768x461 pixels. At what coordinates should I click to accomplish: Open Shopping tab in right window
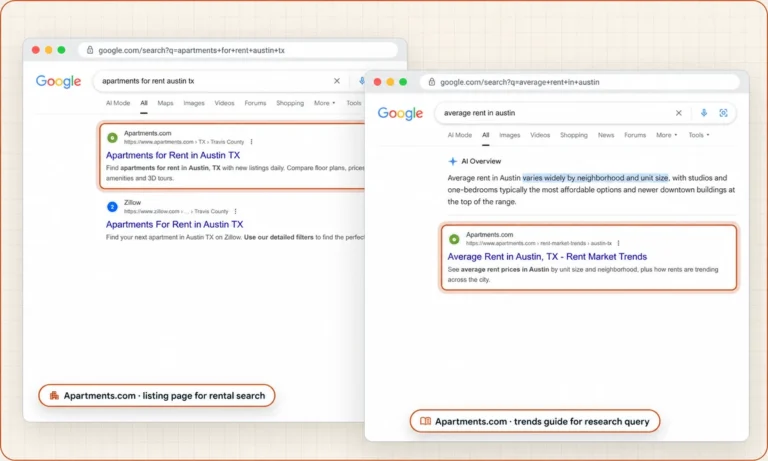tap(574, 135)
